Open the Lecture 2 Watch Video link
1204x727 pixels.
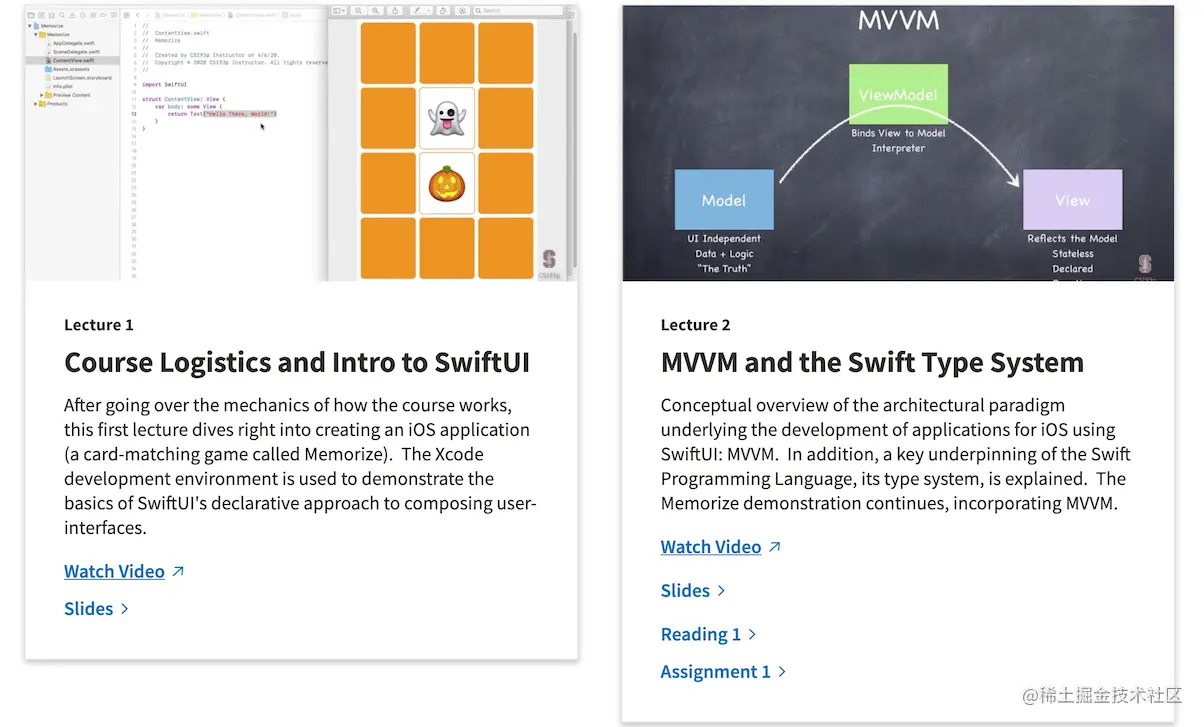[711, 547]
